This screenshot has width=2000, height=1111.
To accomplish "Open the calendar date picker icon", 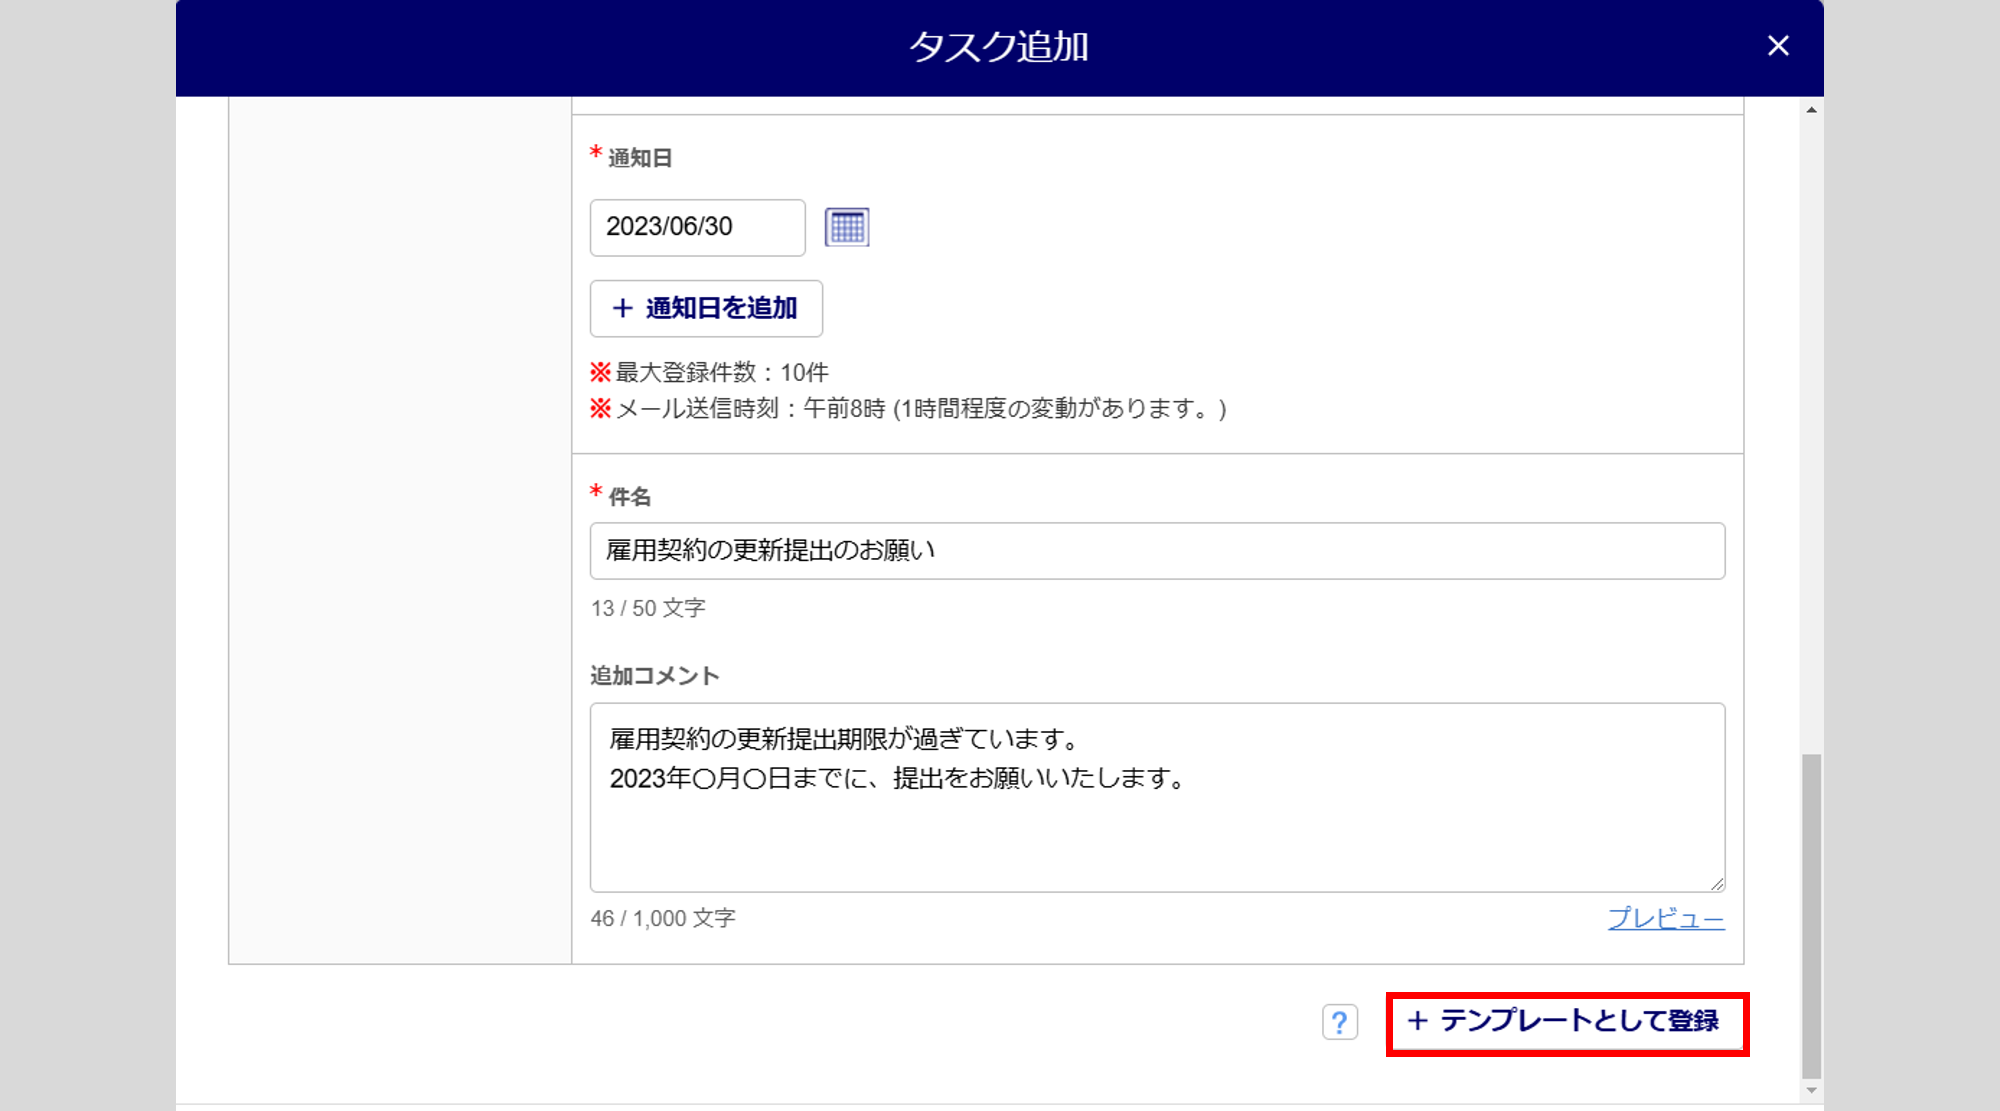I will [x=846, y=227].
